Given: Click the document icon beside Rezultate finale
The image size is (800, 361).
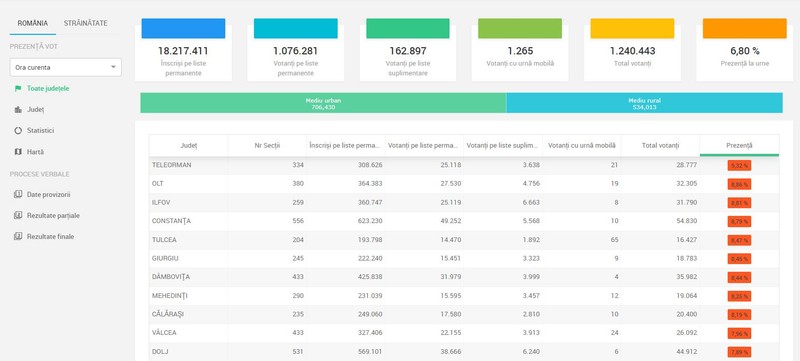Looking at the screenshot, I should [x=18, y=237].
